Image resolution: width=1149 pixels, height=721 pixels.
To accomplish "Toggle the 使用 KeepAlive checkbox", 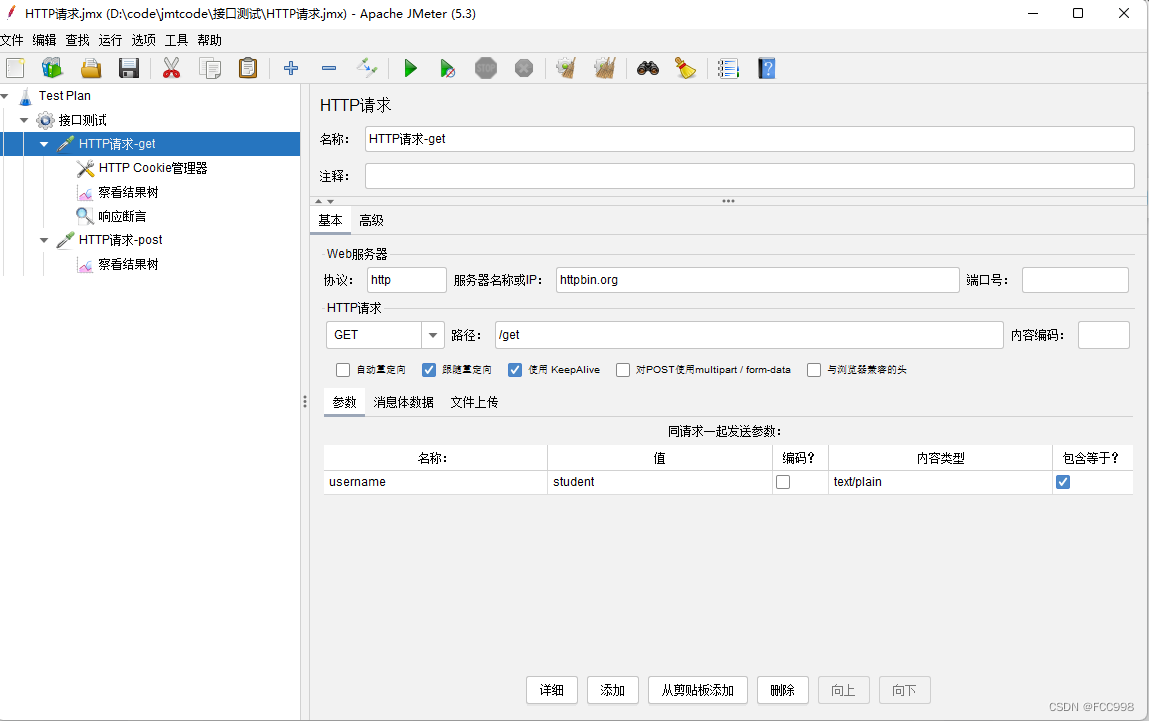I will point(515,370).
